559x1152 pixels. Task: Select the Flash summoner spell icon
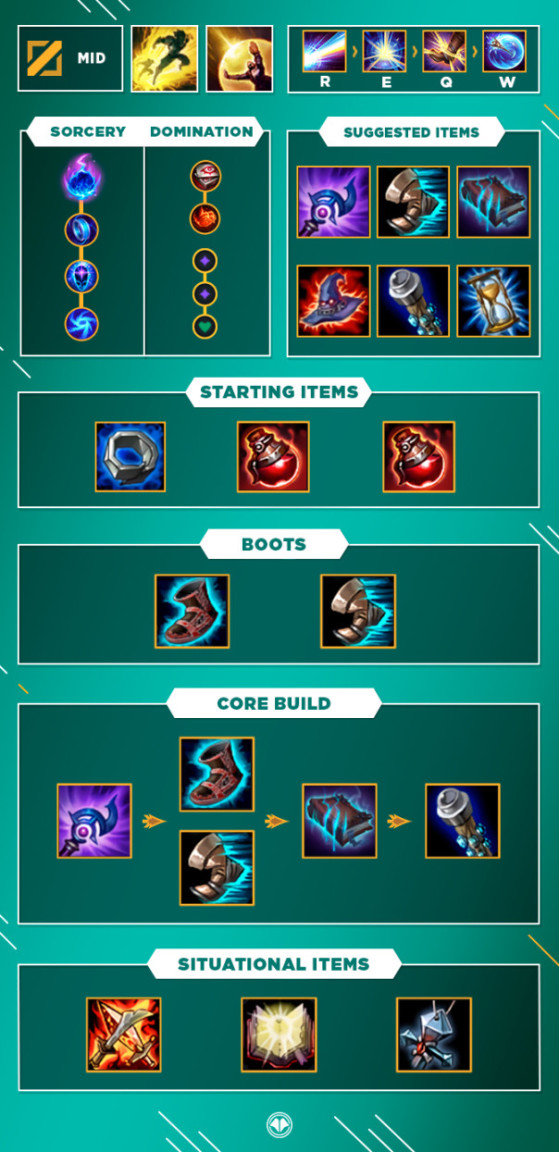pyautogui.click(x=165, y=59)
